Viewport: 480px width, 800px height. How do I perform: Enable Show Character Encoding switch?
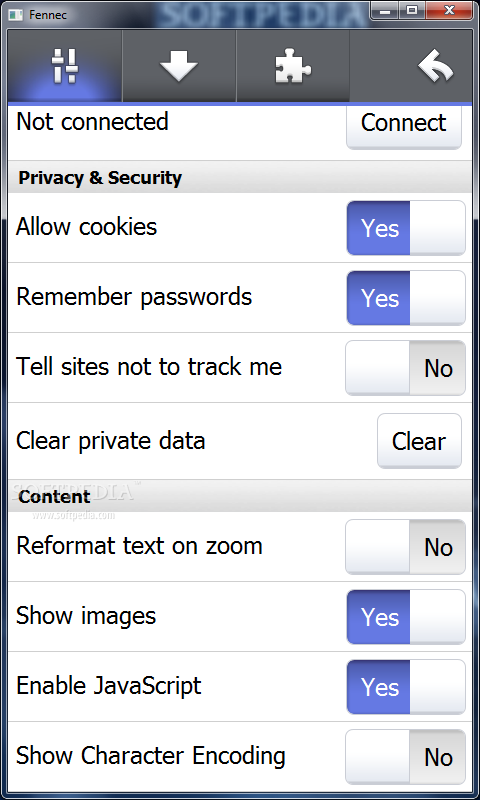(x=406, y=757)
